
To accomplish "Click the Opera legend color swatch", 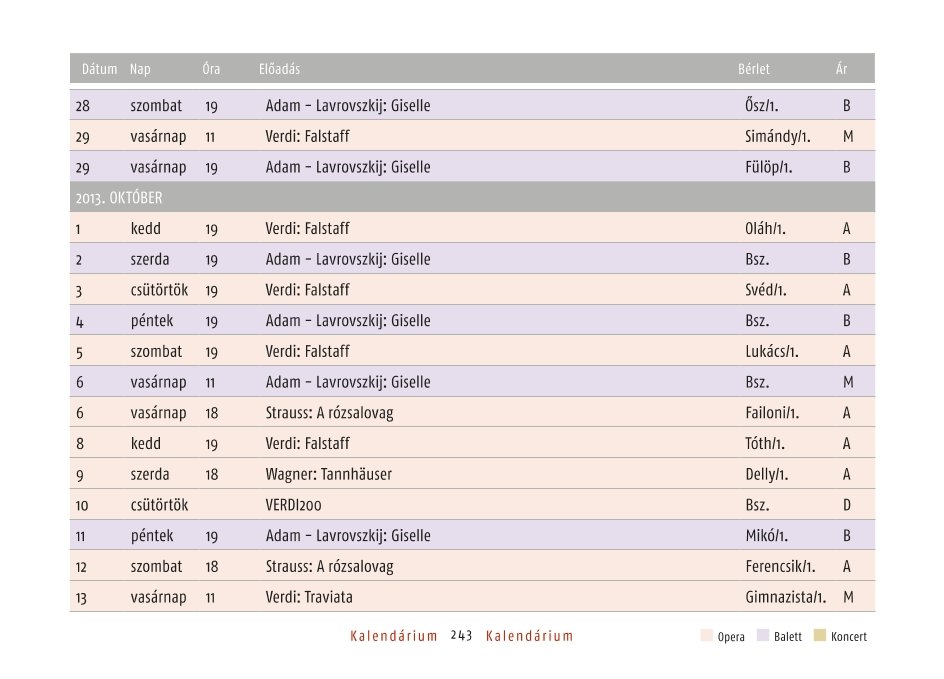I will (x=706, y=636).
